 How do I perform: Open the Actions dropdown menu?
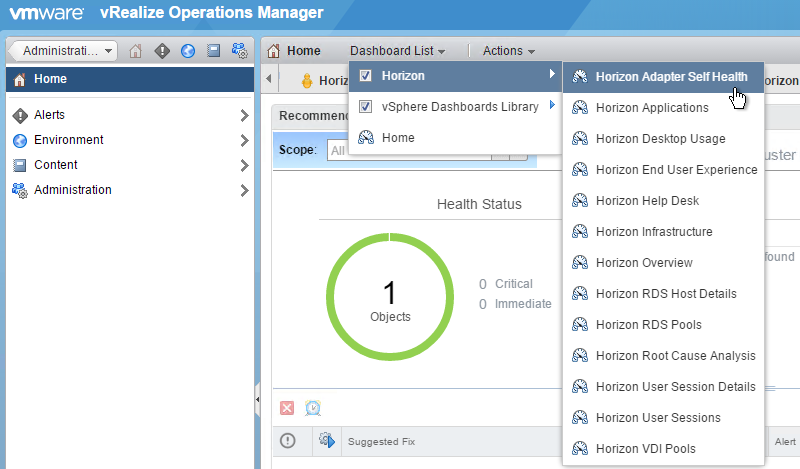509,51
